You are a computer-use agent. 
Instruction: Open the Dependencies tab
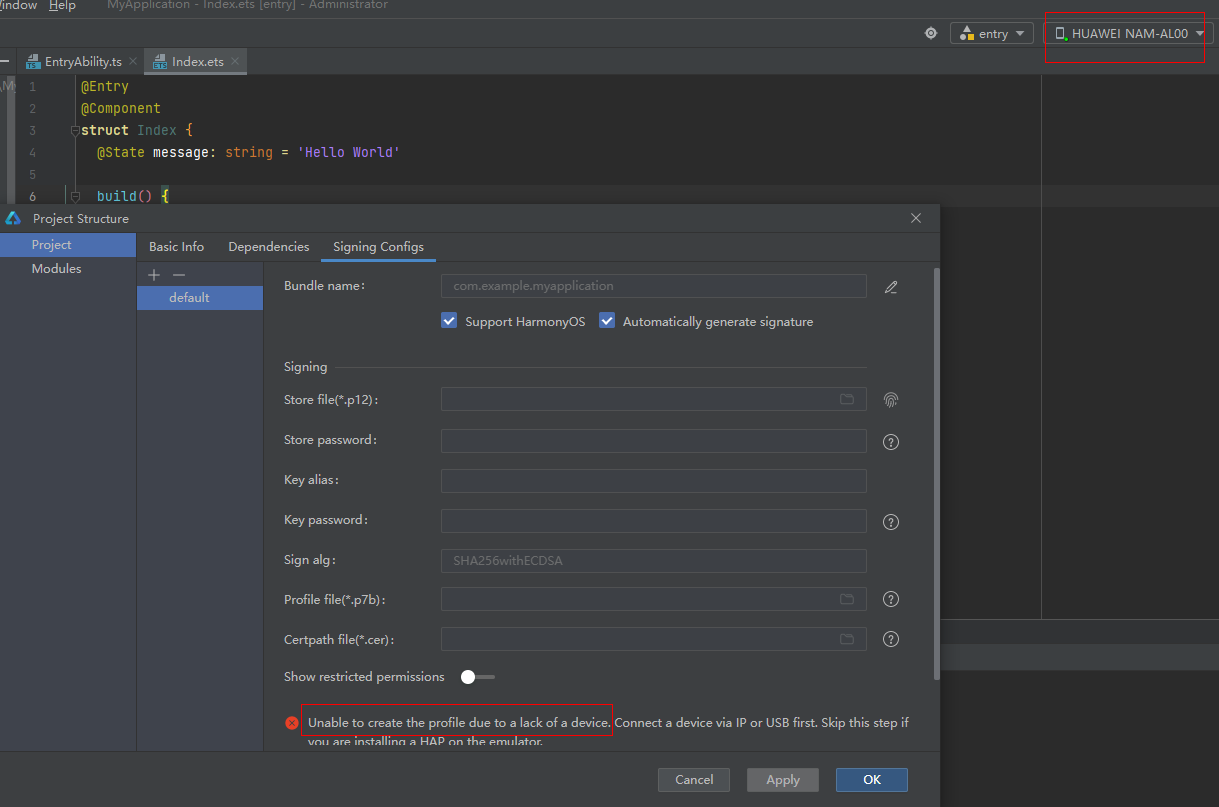[x=269, y=247]
